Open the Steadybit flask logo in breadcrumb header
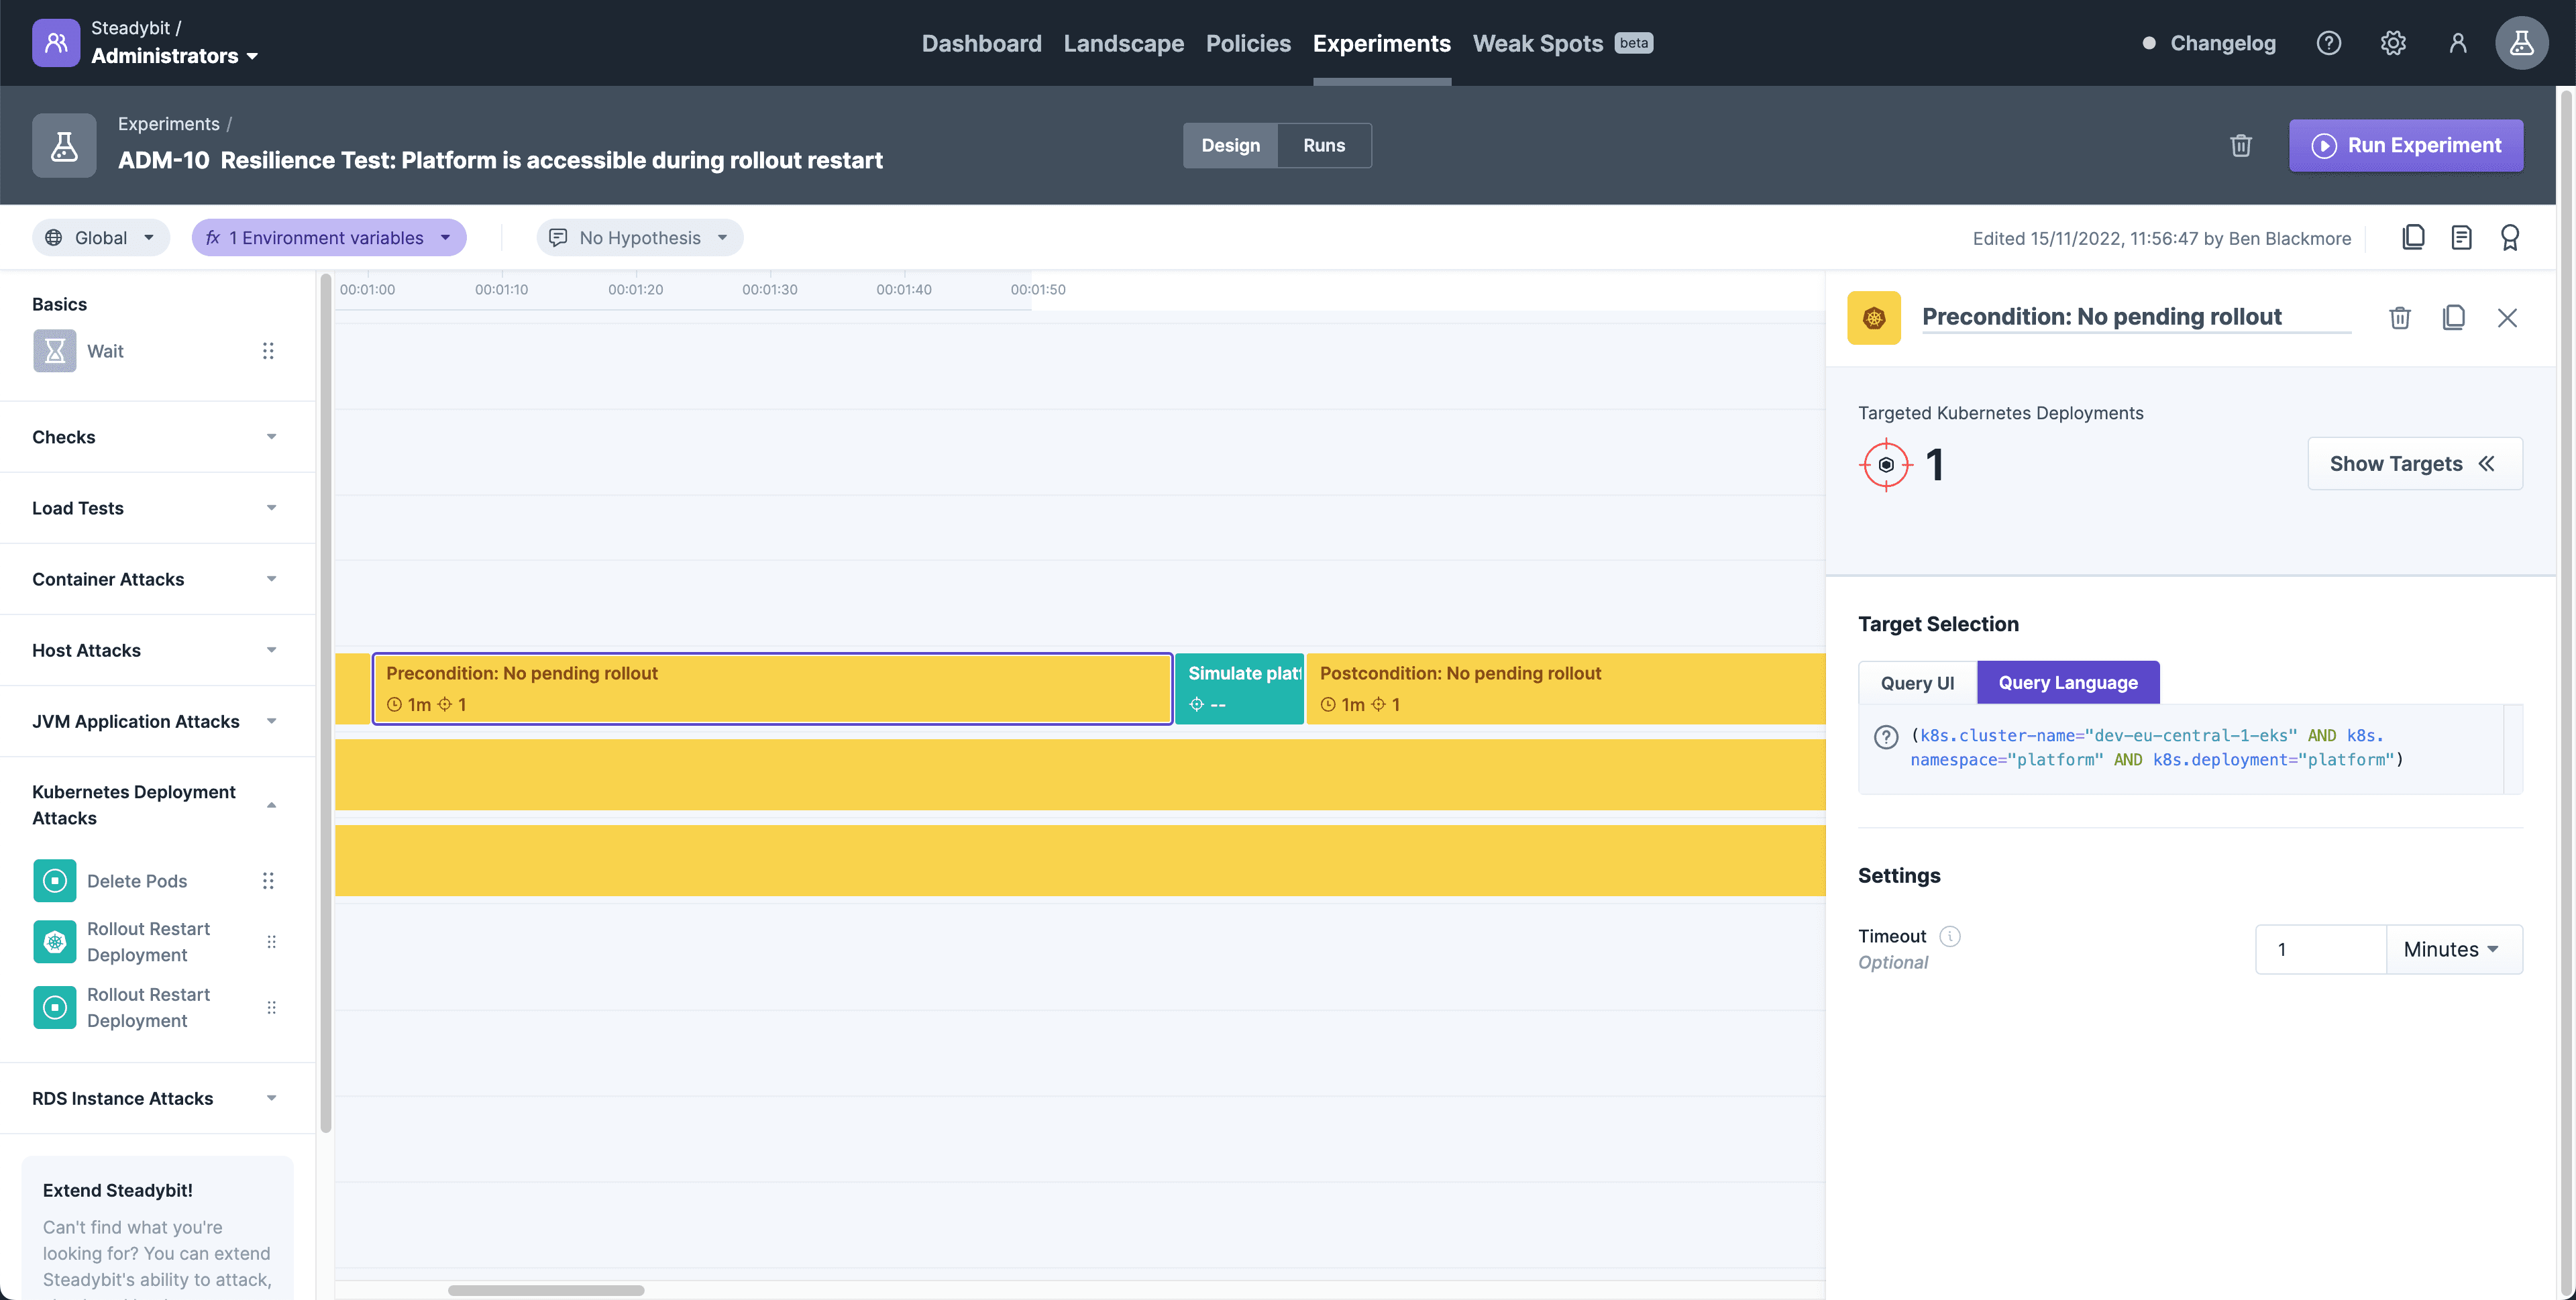 coord(64,145)
